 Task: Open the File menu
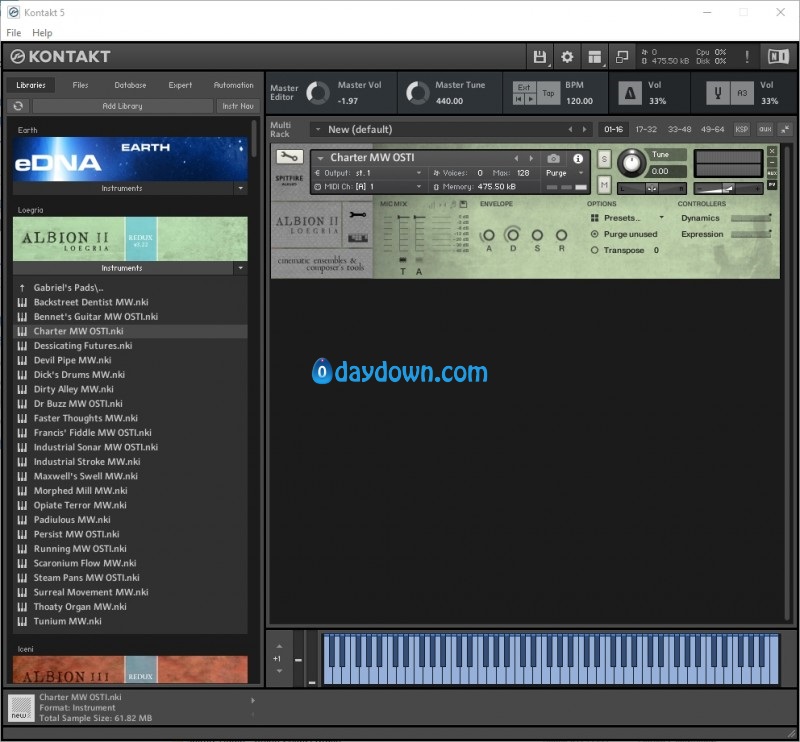(14, 33)
